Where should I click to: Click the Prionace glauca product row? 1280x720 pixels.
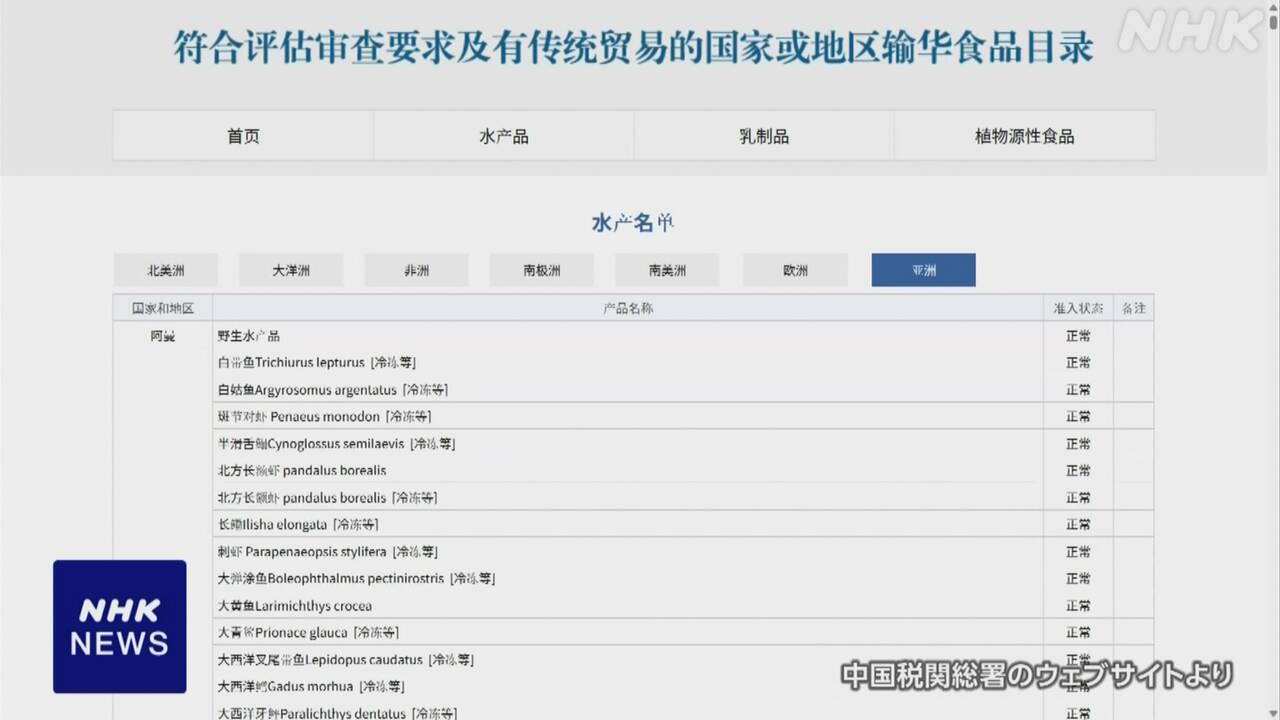point(628,632)
